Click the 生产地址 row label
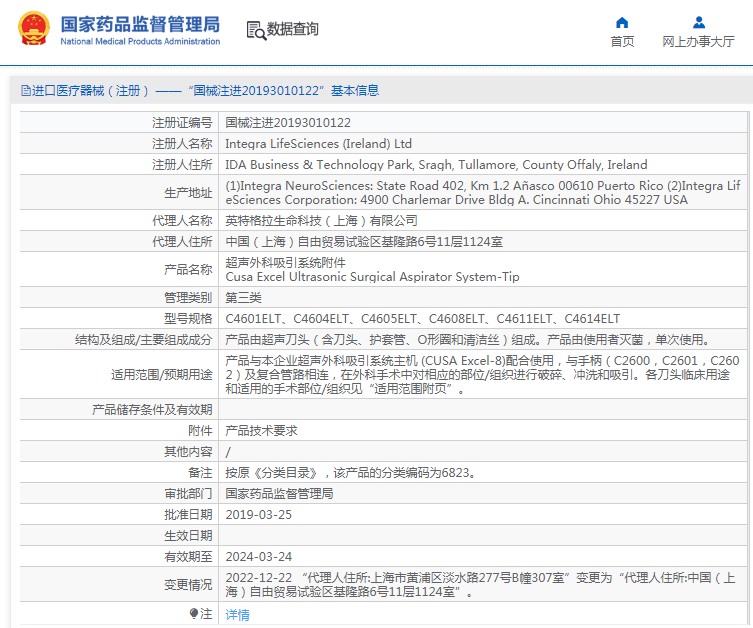Viewport: 753px width, 628px height. click(x=188, y=193)
